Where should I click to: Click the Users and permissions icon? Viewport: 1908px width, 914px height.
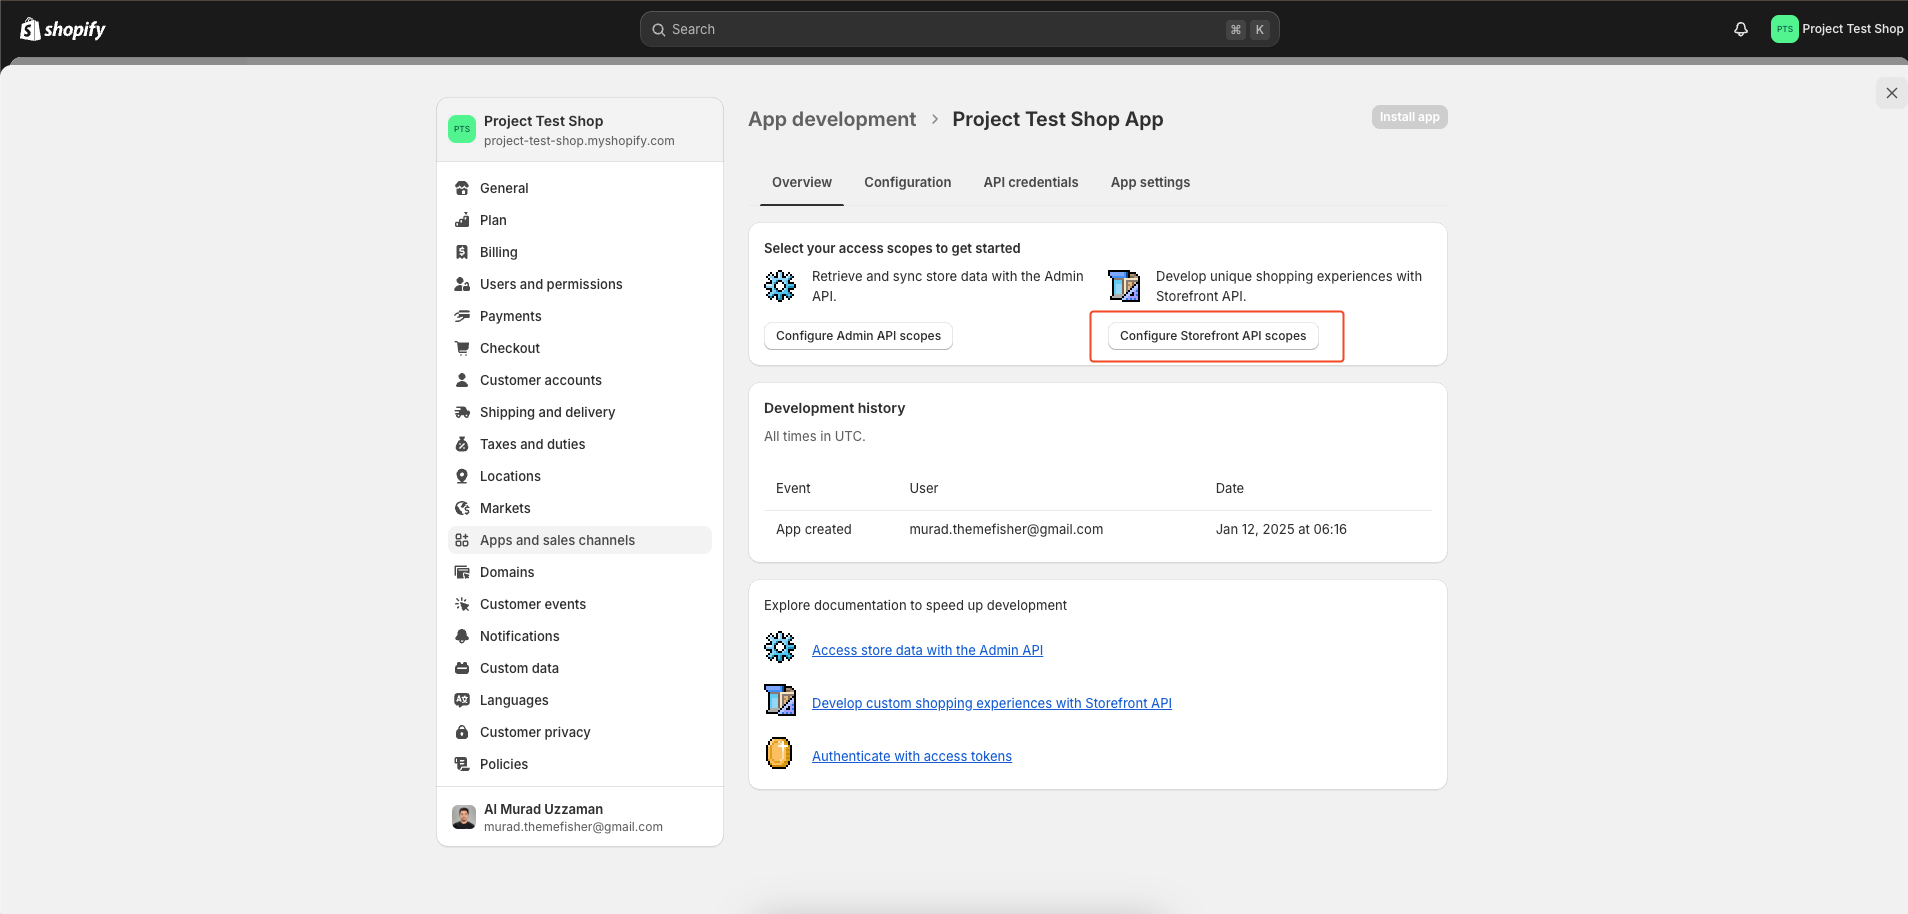462,284
